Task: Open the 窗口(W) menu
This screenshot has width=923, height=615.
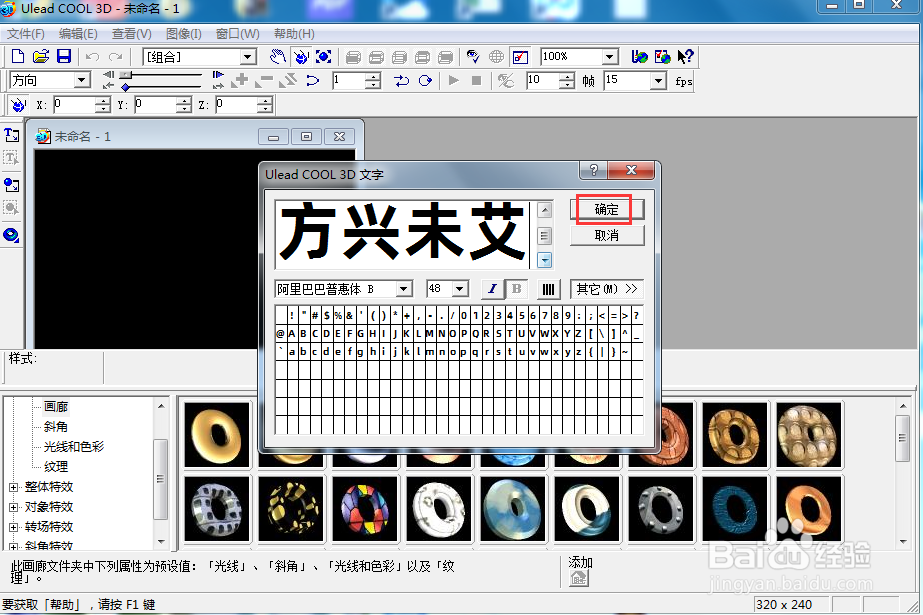Action: (x=237, y=34)
